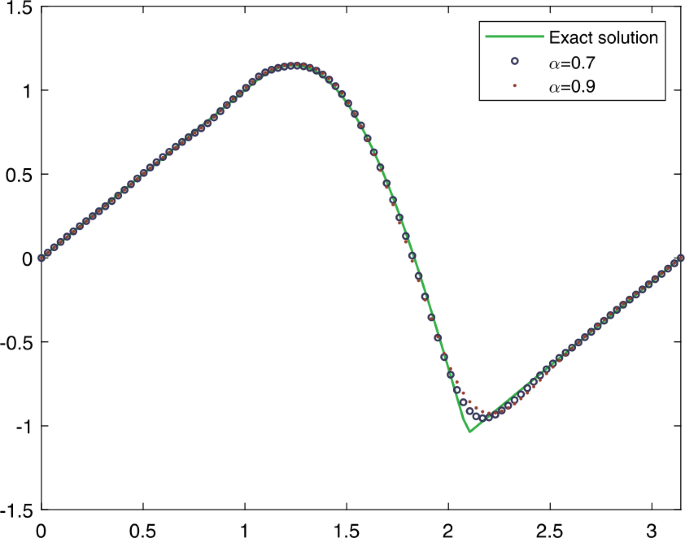Click the y-axis tick label -1

pyautogui.click(x=24, y=426)
